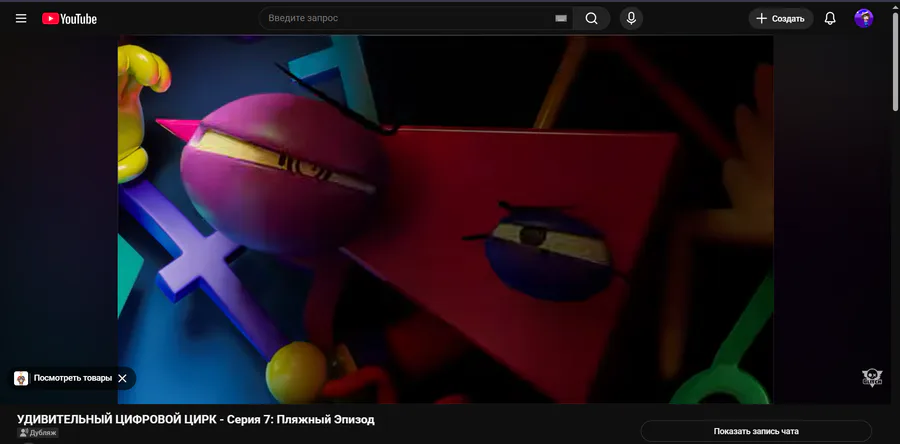Open the notifications bell

(830, 18)
